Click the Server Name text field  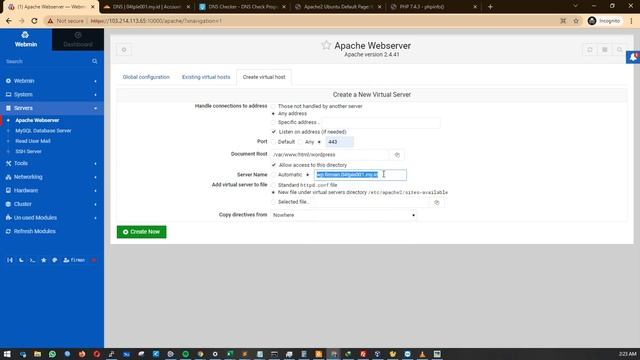[x=360, y=175]
